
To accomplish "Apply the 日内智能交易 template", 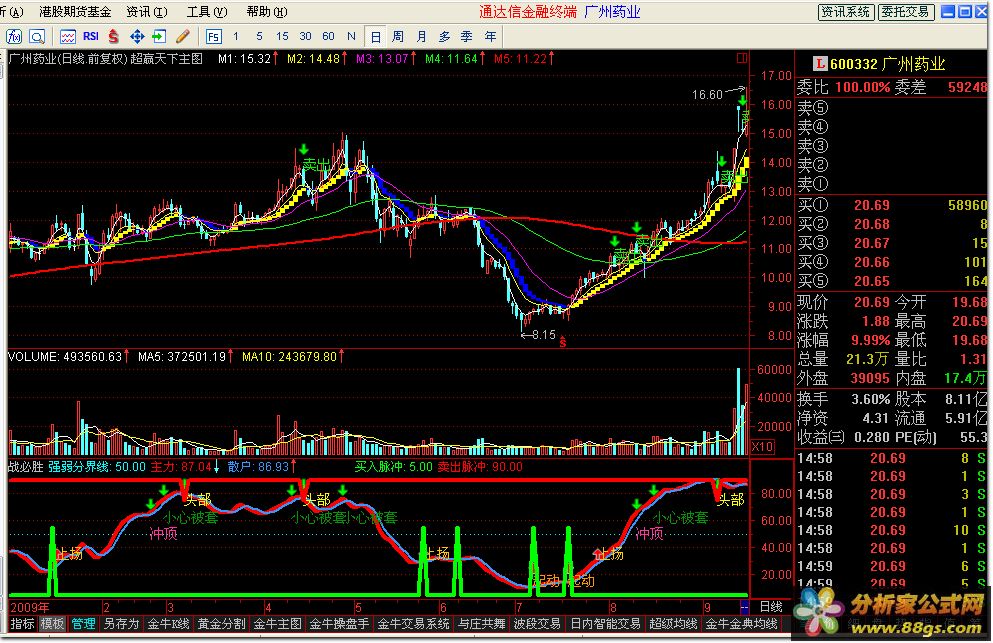I will click(605, 624).
